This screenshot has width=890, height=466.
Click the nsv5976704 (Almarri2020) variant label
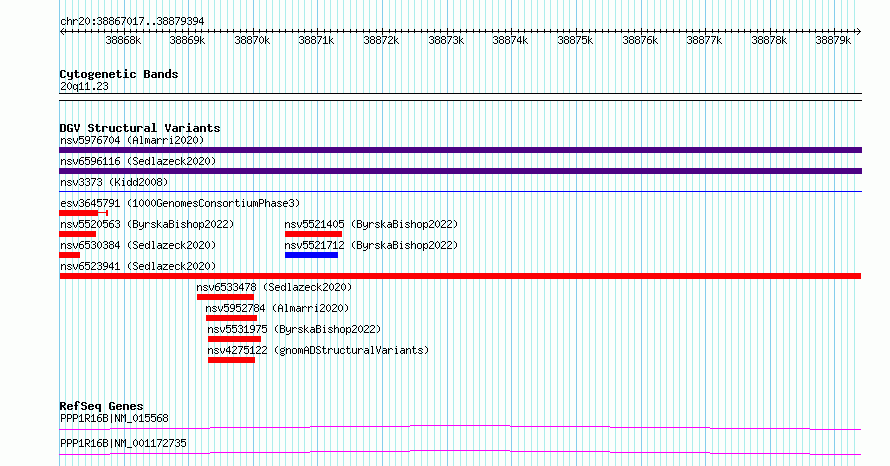coord(132,140)
